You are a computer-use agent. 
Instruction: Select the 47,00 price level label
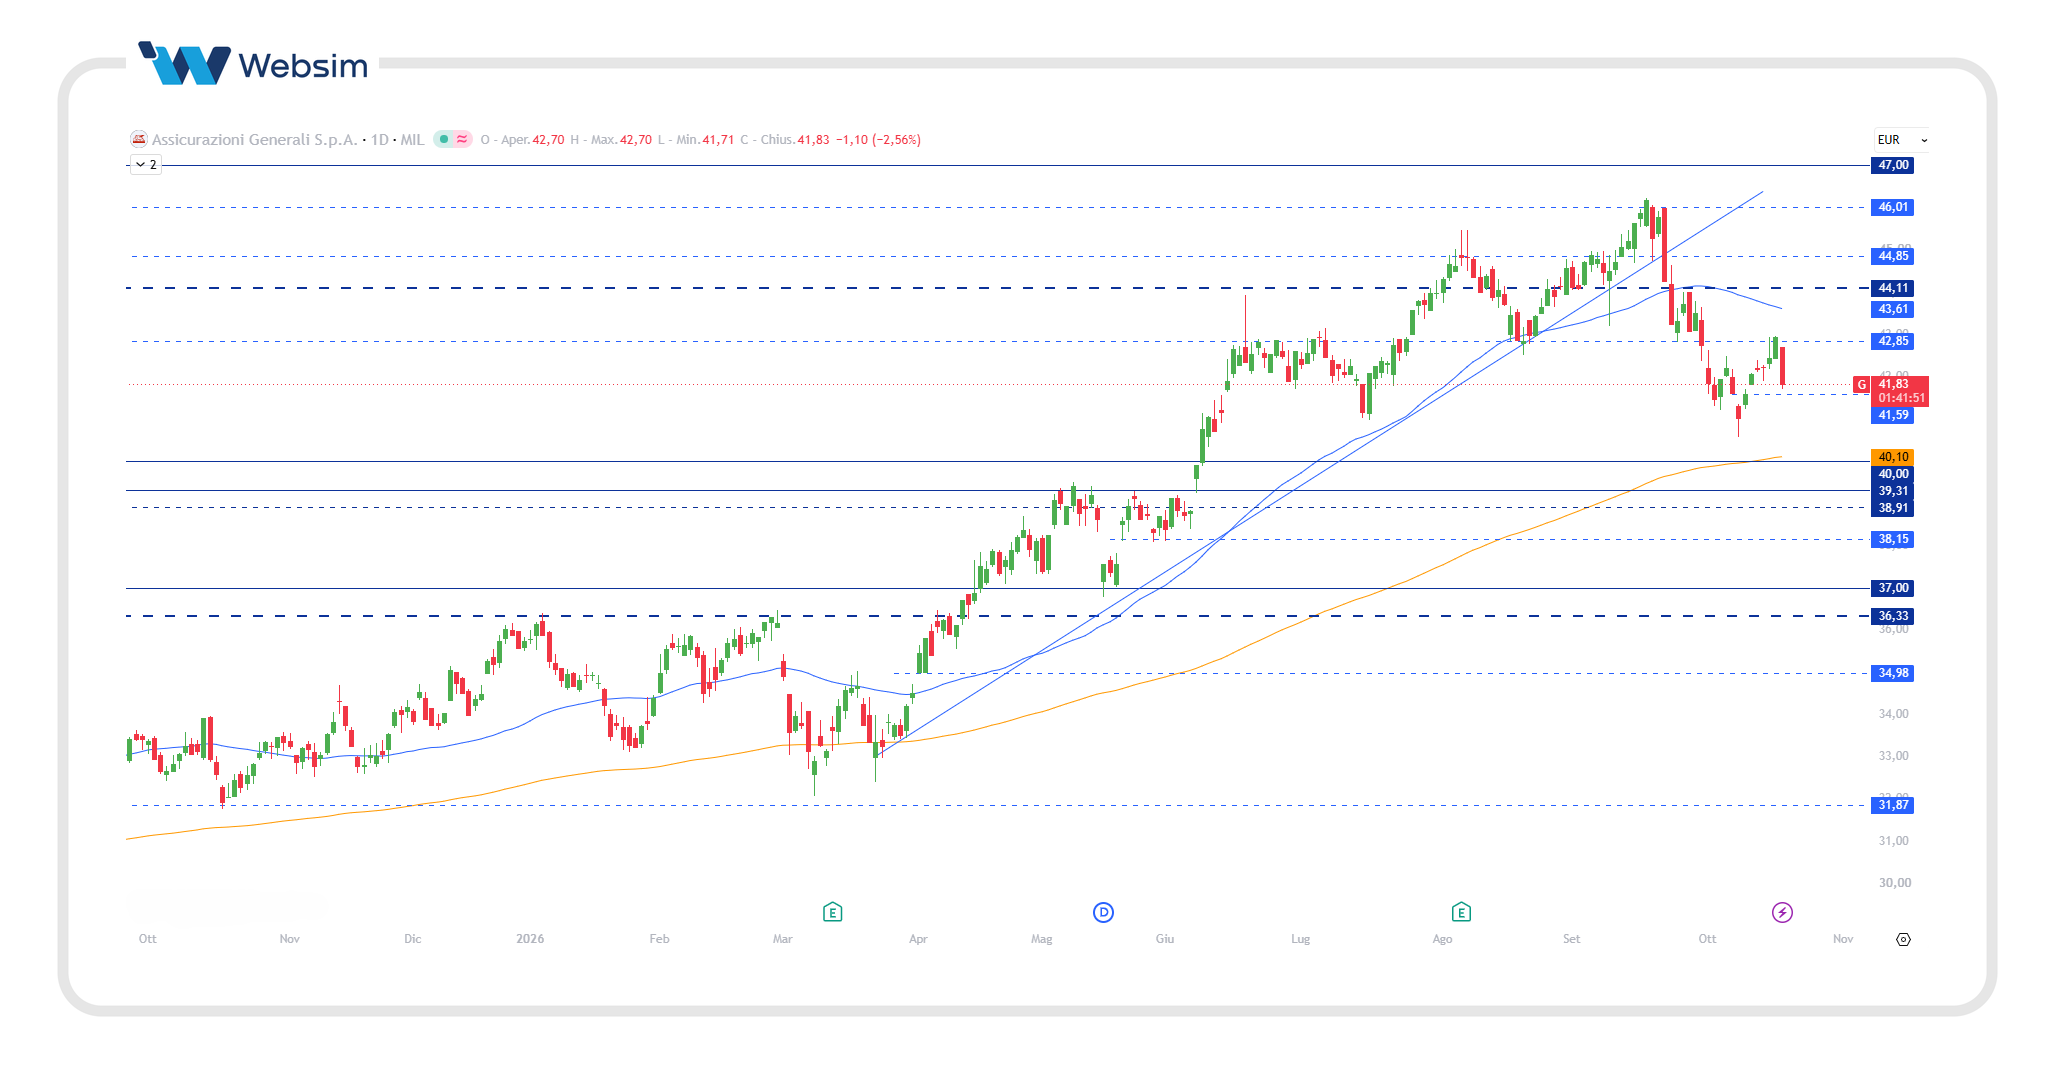(x=1892, y=165)
